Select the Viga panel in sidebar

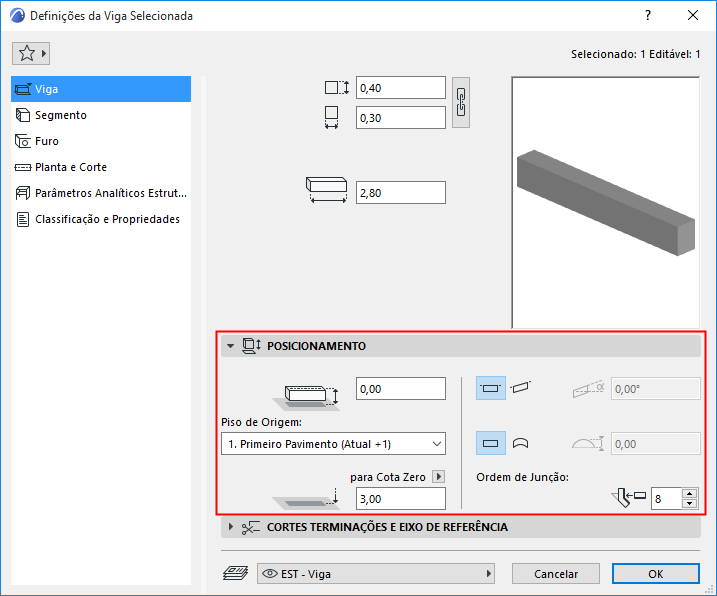[x=101, y=89]
